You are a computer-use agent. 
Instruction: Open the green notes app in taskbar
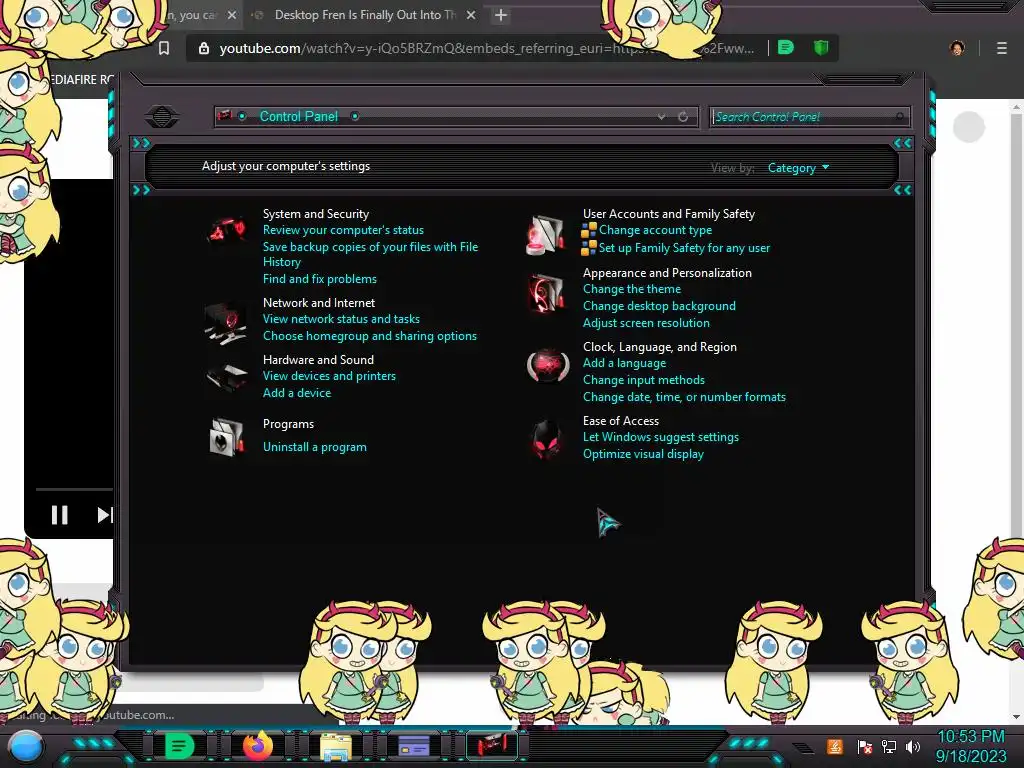click(x=179, y=746)
